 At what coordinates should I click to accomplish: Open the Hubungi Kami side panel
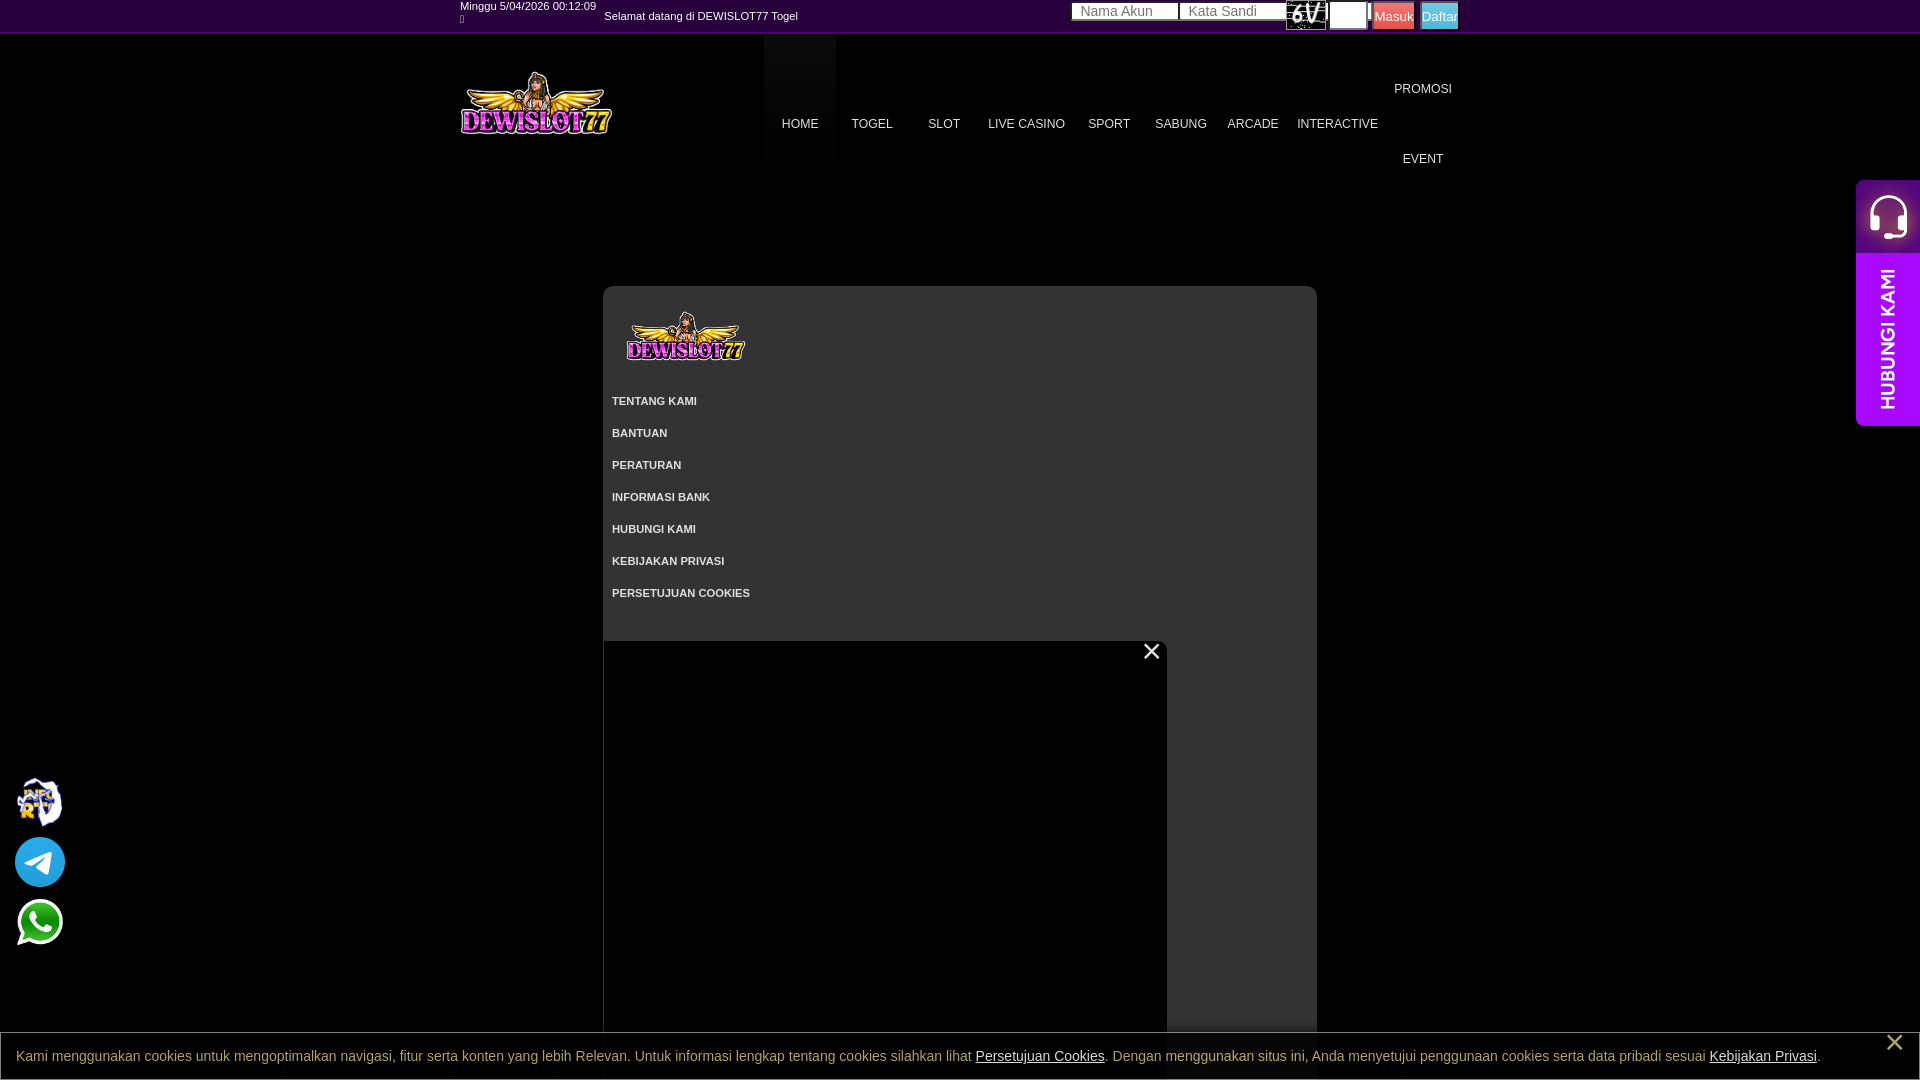pyautogui.click(x=1888, y=339)
